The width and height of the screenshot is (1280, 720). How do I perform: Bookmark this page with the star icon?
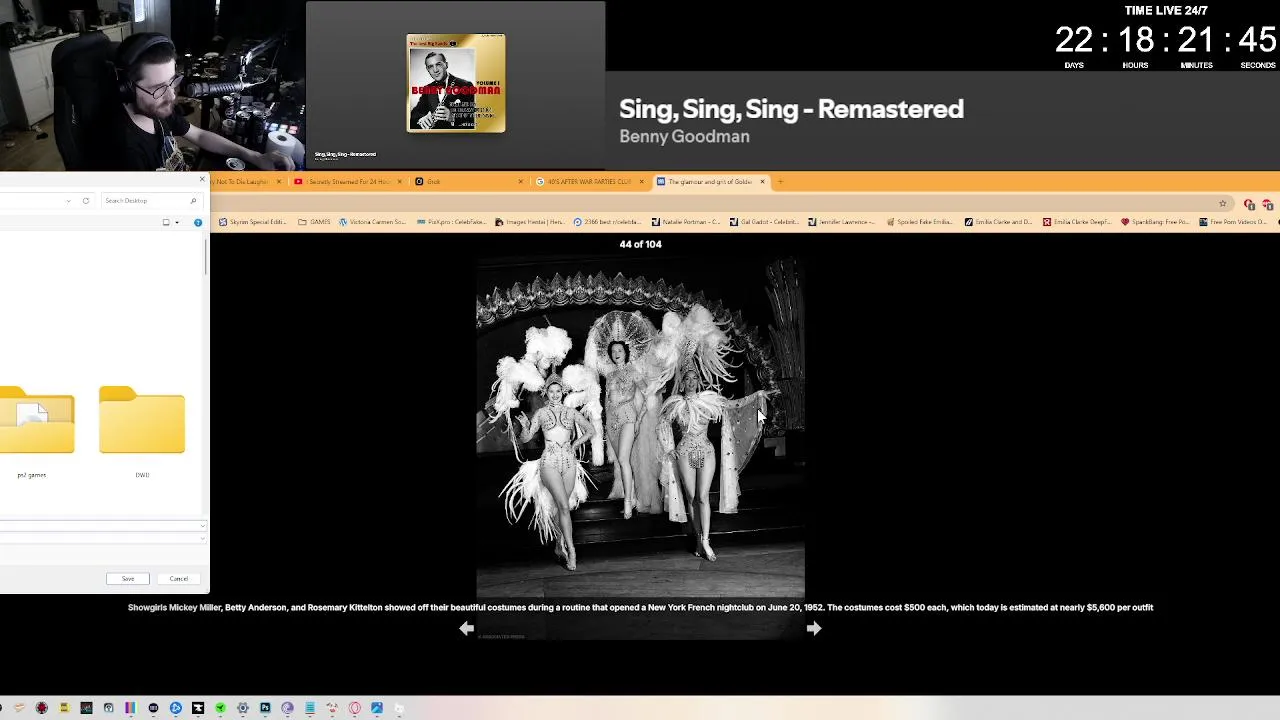[1222, 204]
